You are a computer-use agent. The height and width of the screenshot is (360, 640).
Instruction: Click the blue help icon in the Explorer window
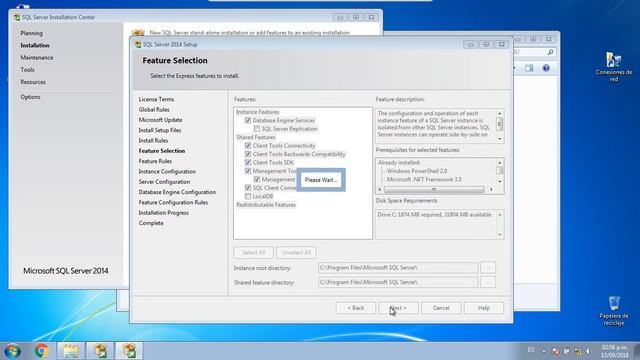pyautogui.click(x=546, y=68)
